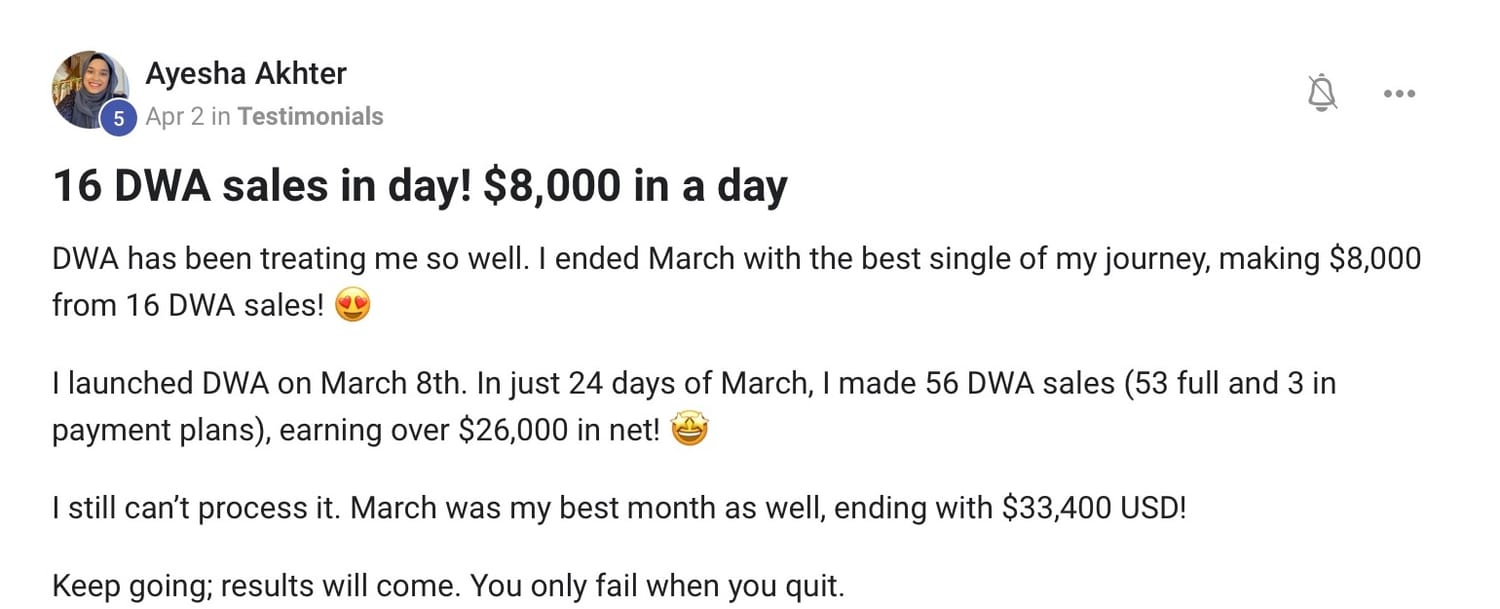This screenshot has width=1500, height=609.
Task: Click the author name Ayesha Akhter
Action: coord(246,73)
